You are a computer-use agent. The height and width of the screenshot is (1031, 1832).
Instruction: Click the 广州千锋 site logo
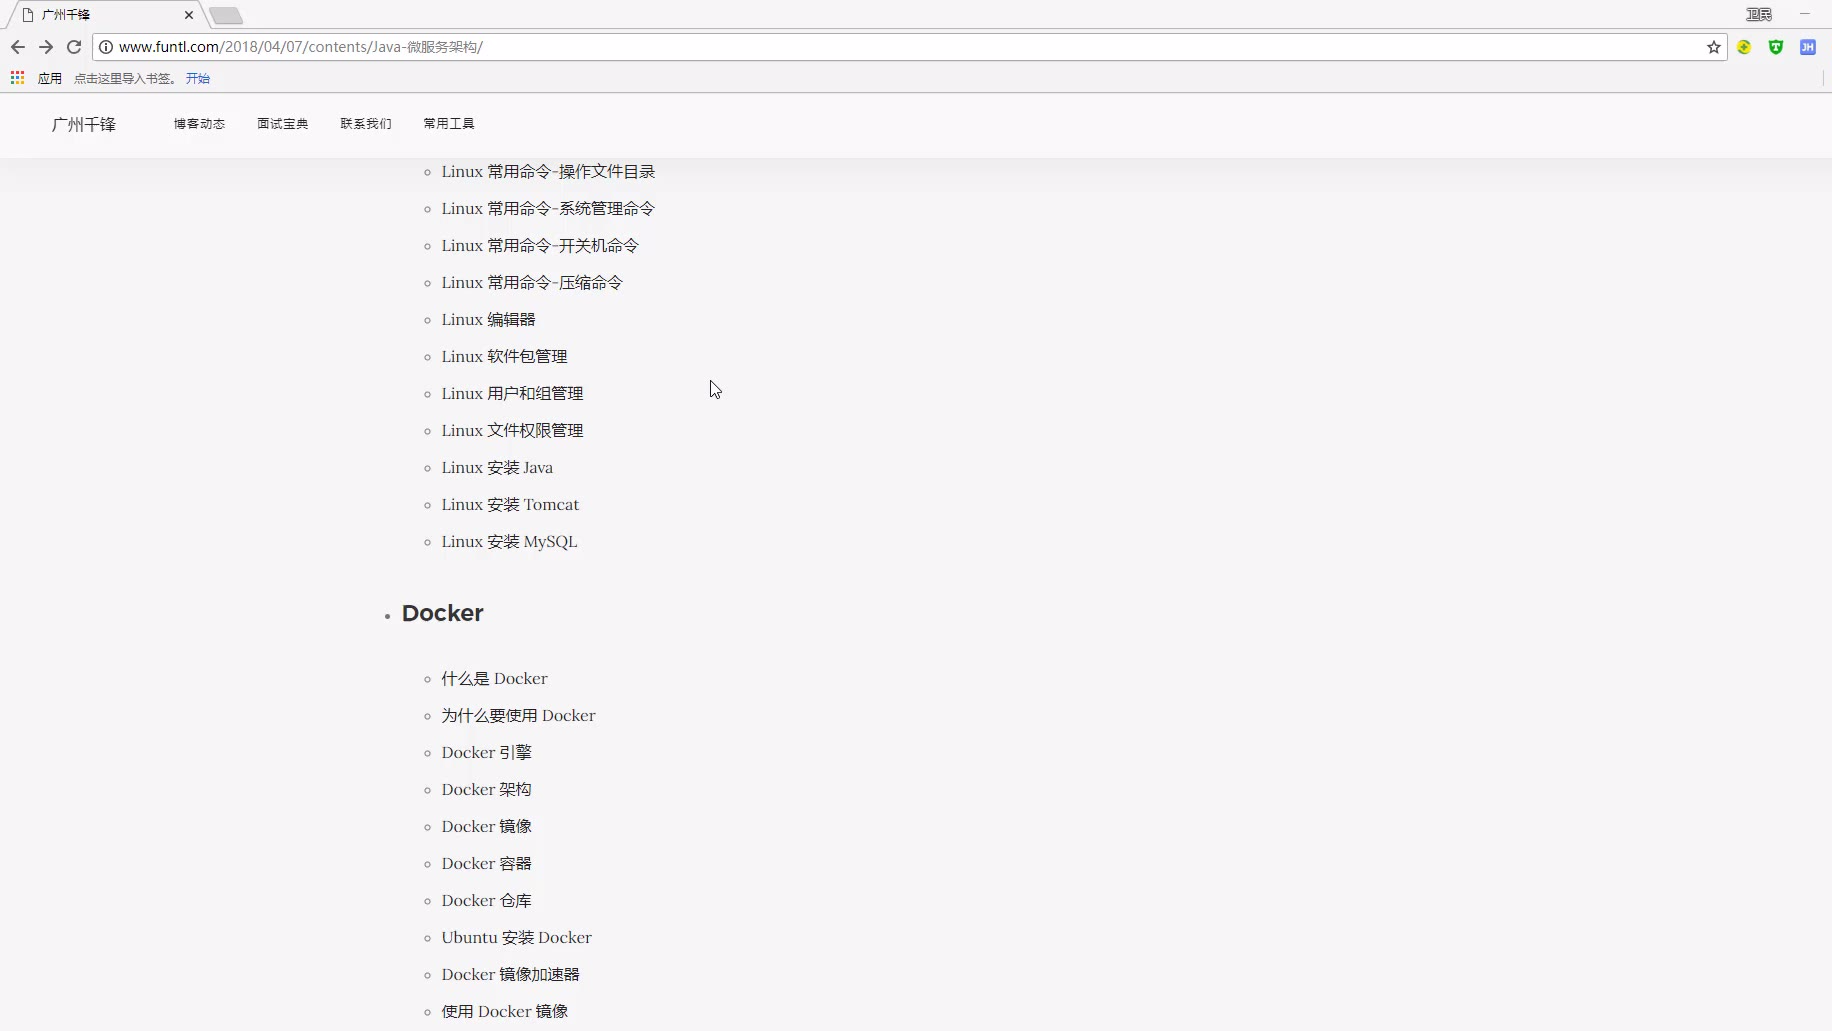point(84,124)
